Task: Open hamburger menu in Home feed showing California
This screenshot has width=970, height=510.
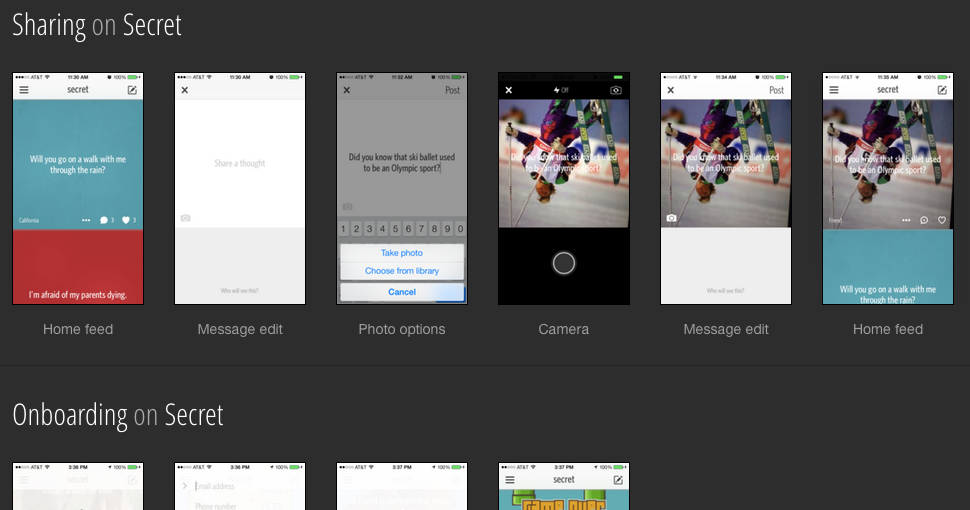Action: 24,90
